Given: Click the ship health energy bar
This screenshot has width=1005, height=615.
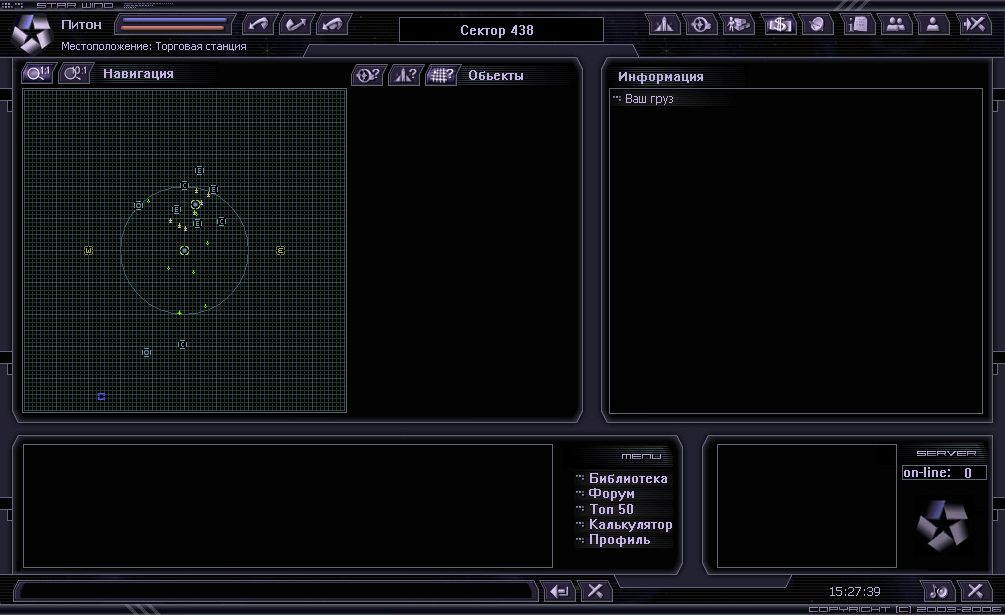Looking at the screenshot, I should click(x=173, y=24).
